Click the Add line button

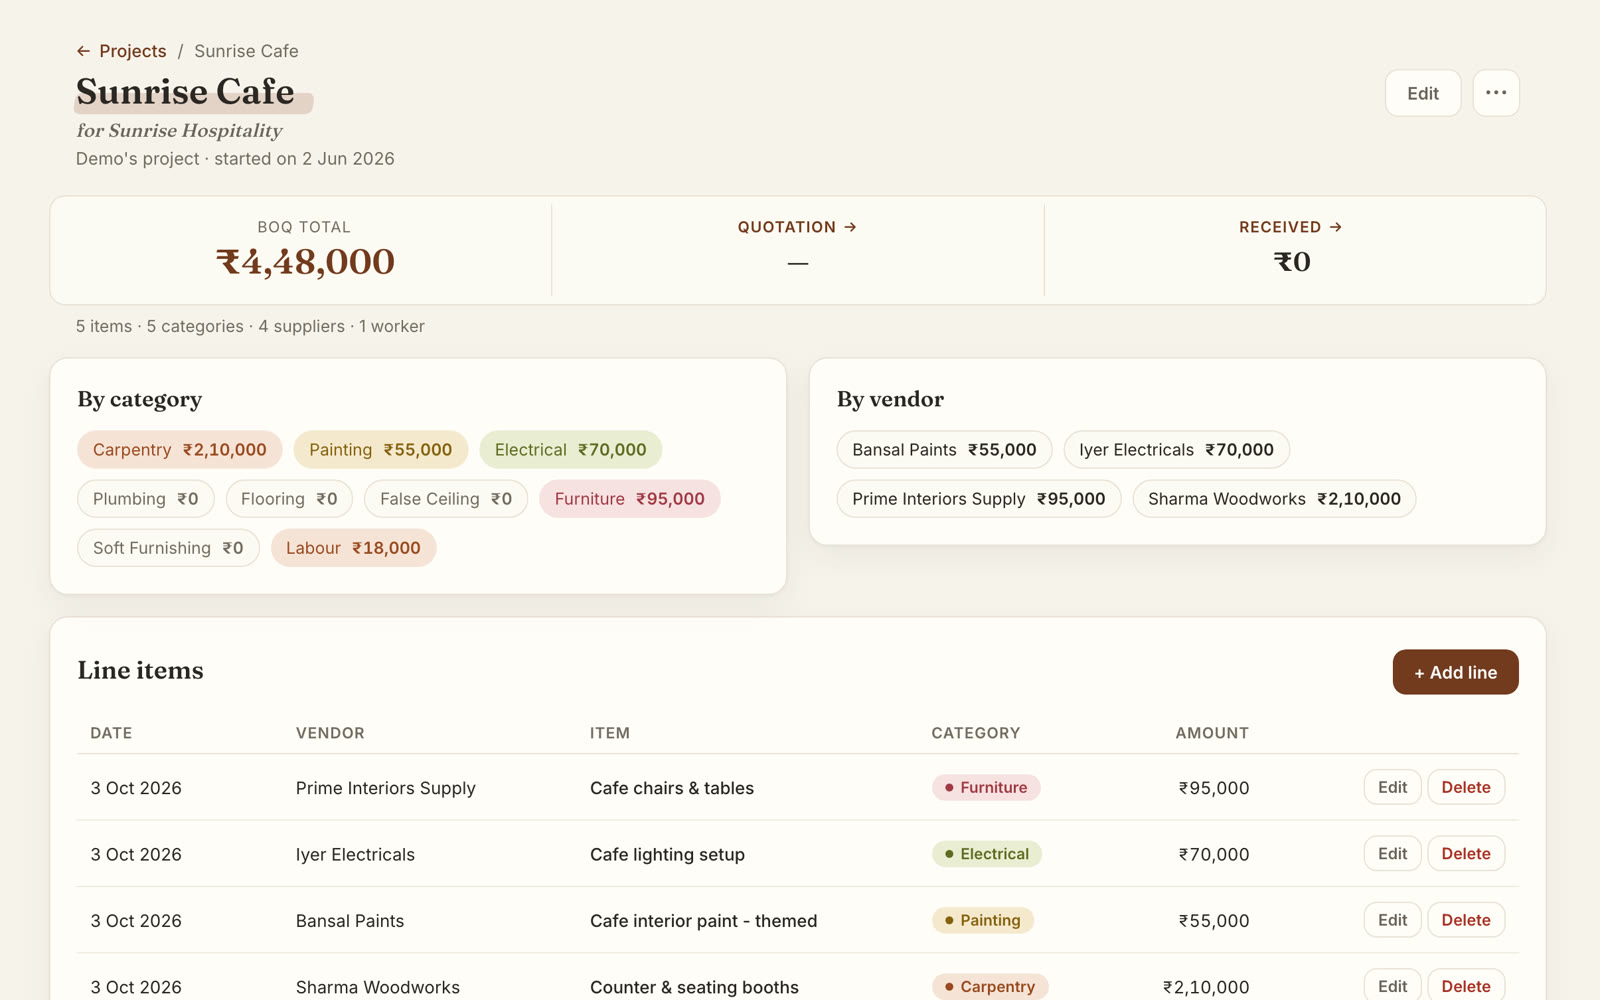(1455, 672)
